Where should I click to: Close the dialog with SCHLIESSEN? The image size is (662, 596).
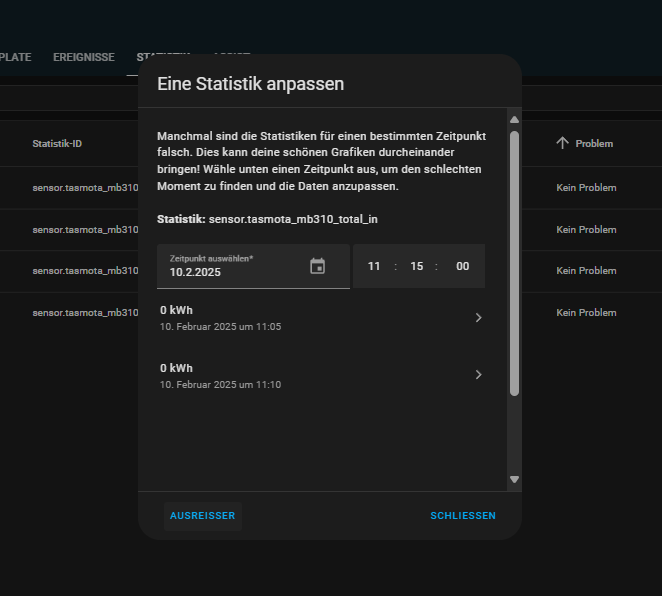pyautogui.click(x=462, y=516)
